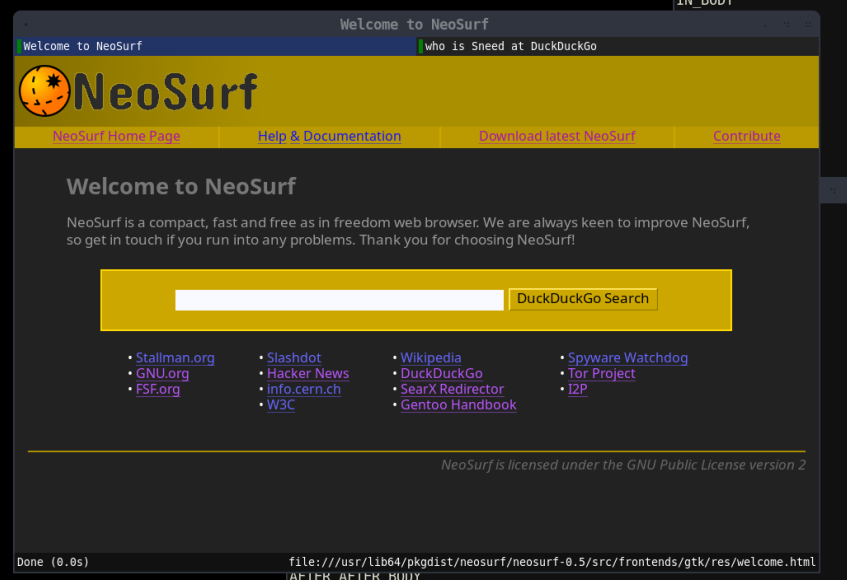
Task: Click the intro paragraph about NeoSurf browser
Action: (x=408, y=231)
